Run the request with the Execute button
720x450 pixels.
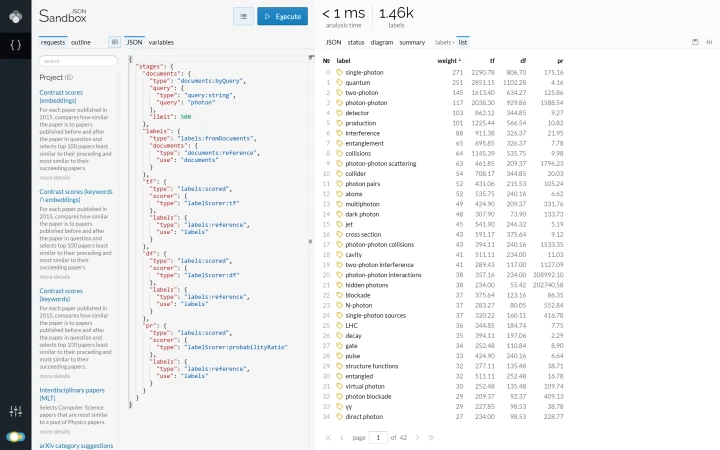(282, 17)
